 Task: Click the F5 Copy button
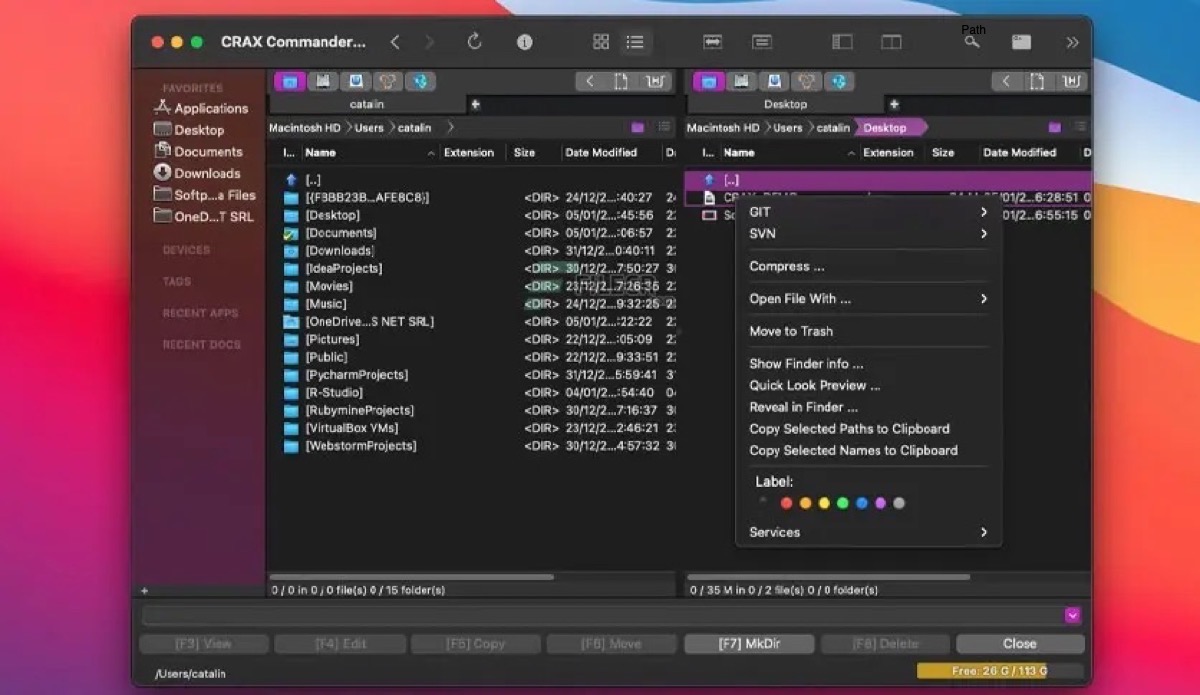[476, 644]
